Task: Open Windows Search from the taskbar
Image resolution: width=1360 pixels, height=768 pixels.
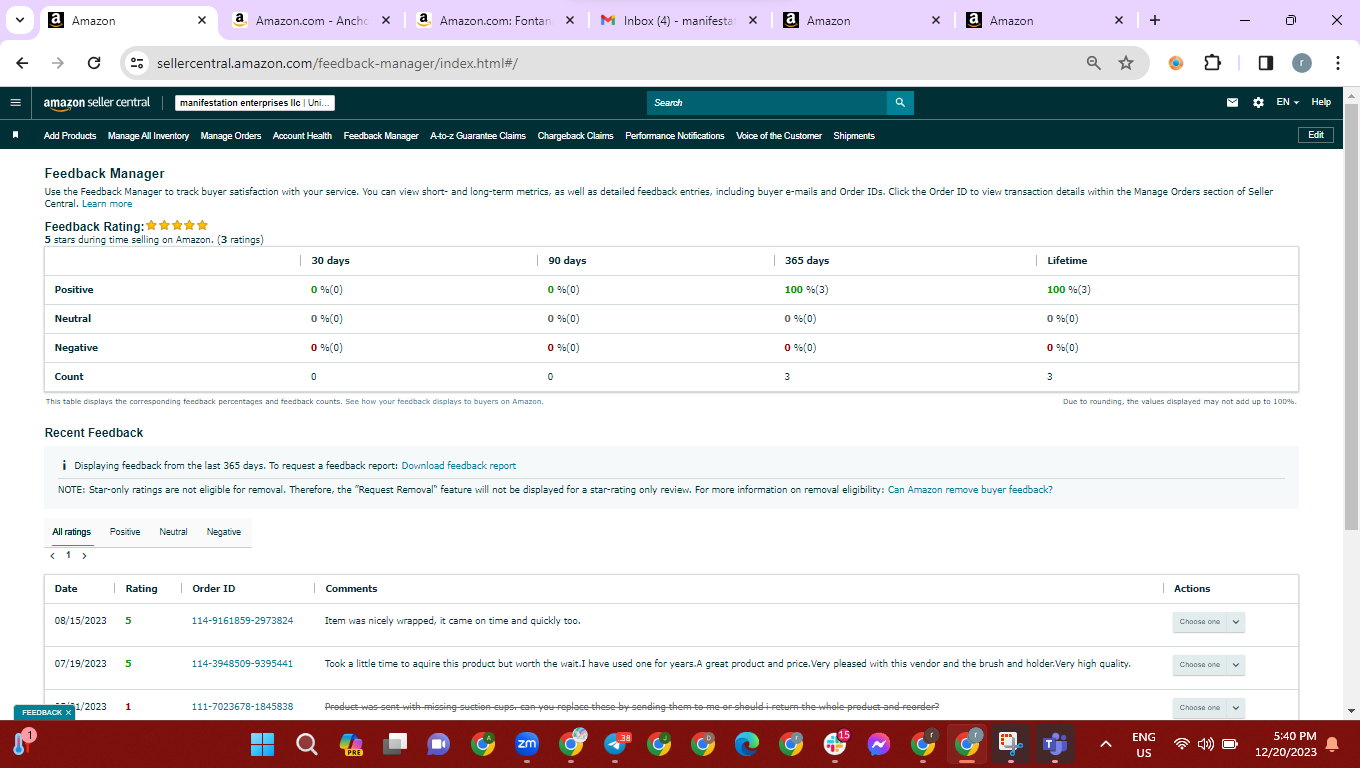Action: point(307,744)
